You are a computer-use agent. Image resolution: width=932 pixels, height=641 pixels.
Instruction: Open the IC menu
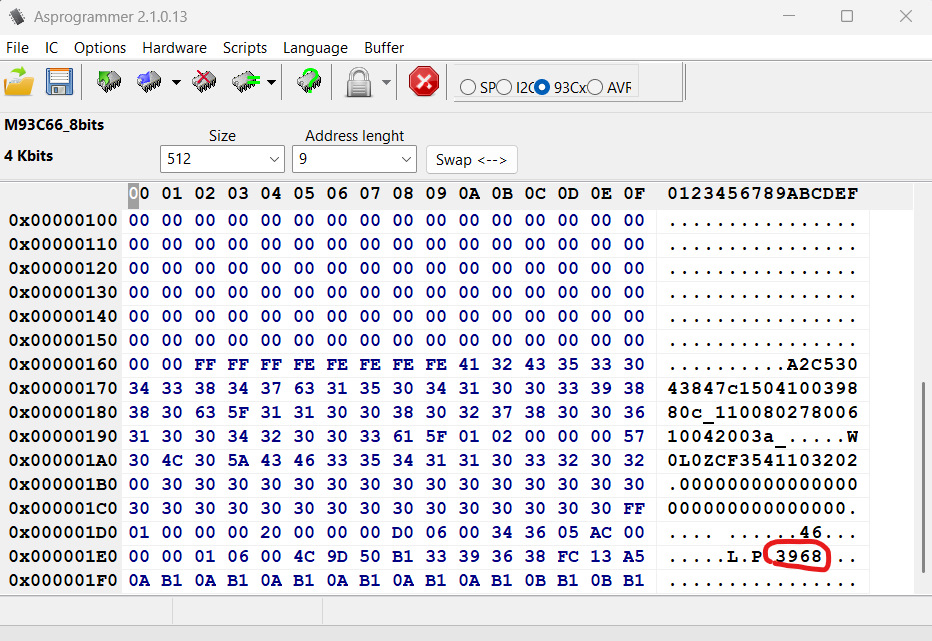(x=52, y=48)
